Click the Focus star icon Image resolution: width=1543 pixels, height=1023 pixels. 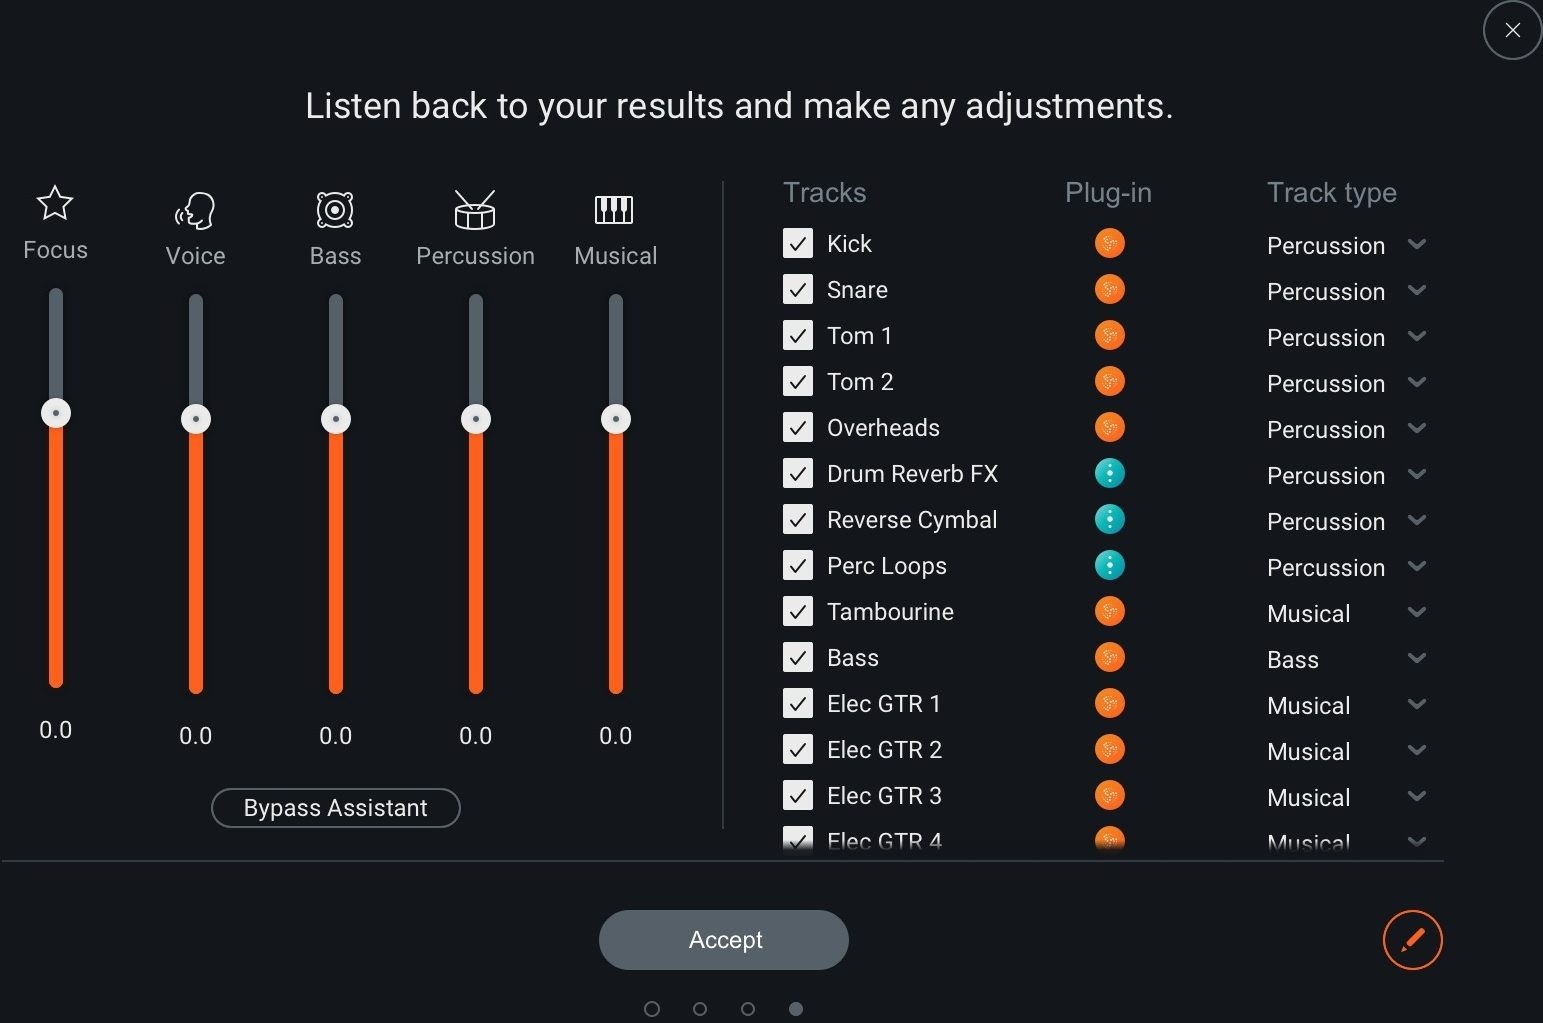(55, 203)
